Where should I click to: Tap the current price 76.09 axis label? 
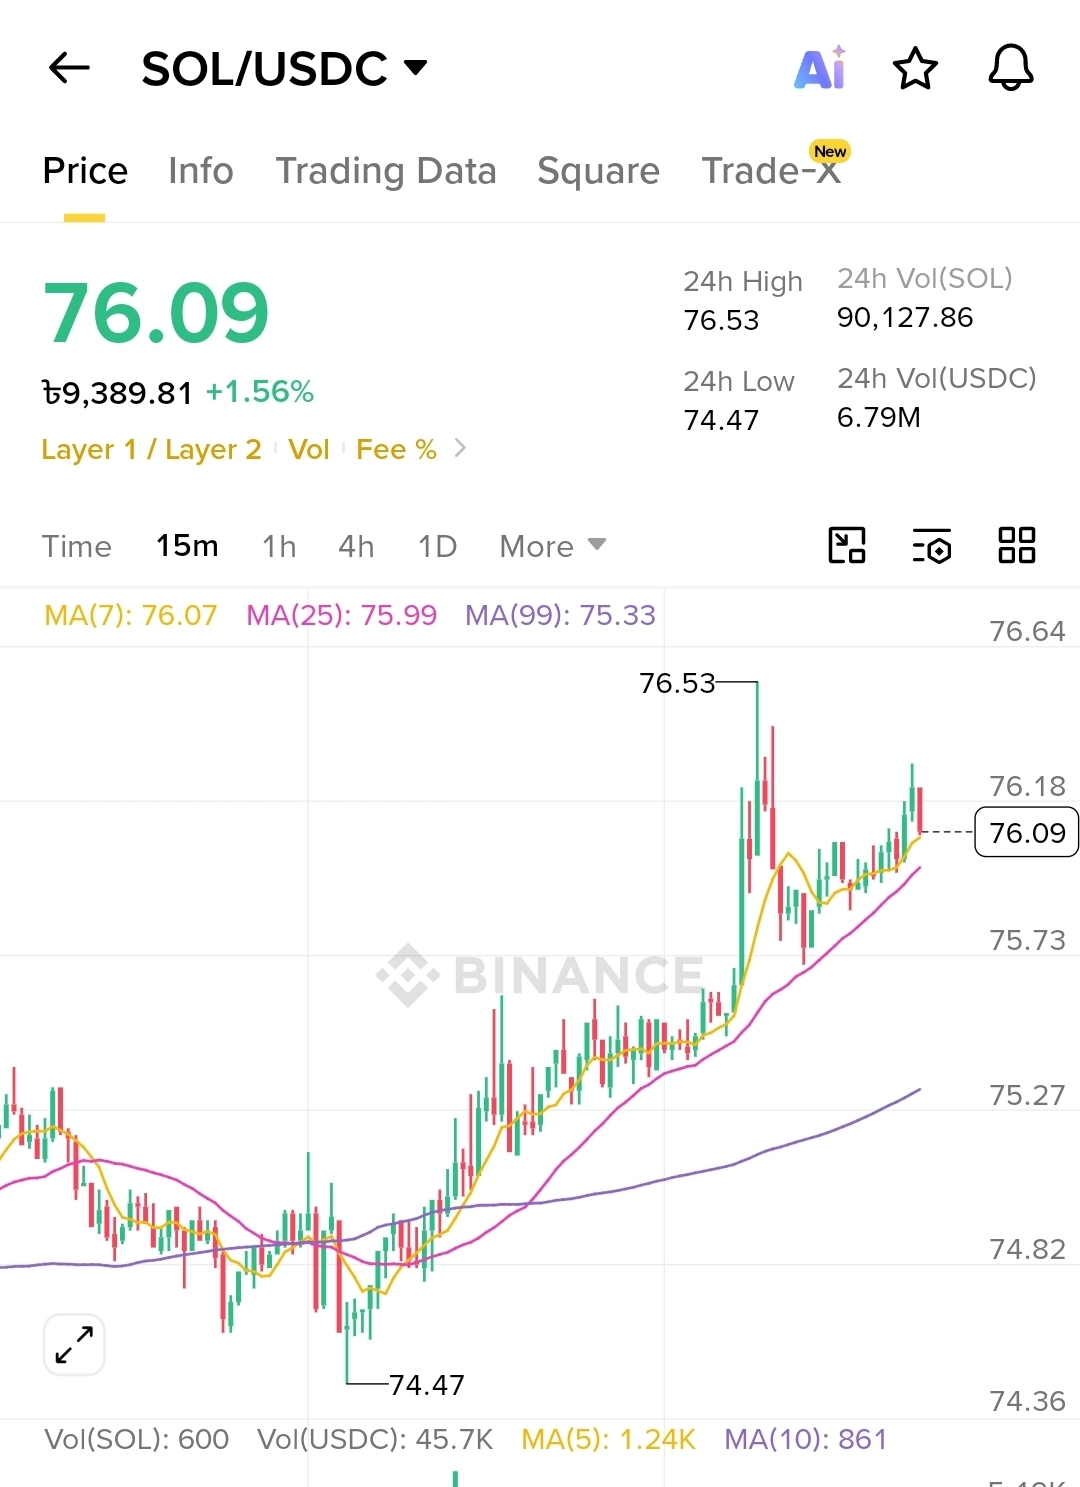[1027, 832]
